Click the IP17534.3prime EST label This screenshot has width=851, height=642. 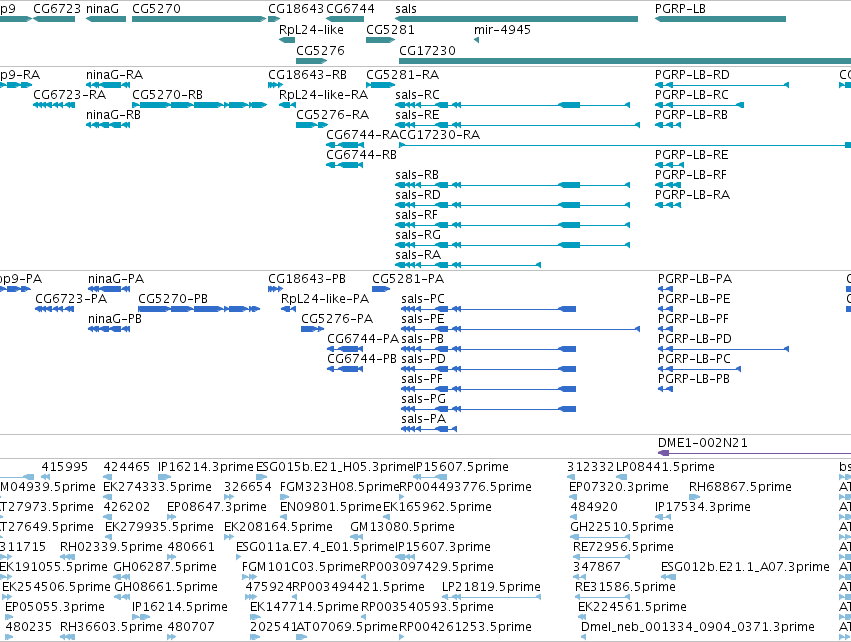pos(702,507)
